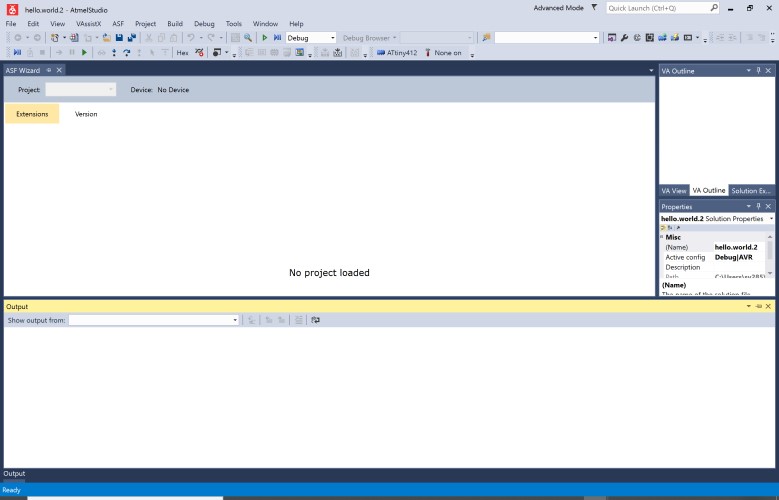The image size is (779, 500).
Task: Pin the VA Outline panel
Action: click(x=758, y=71)
